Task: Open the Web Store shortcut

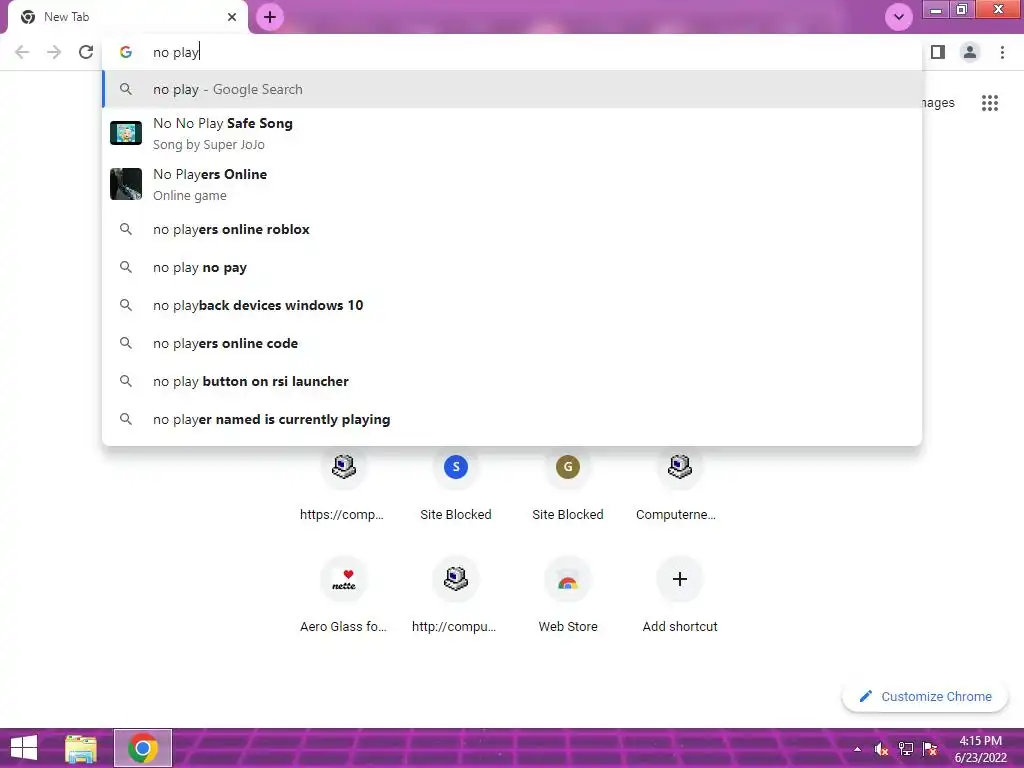Action: 568,594
